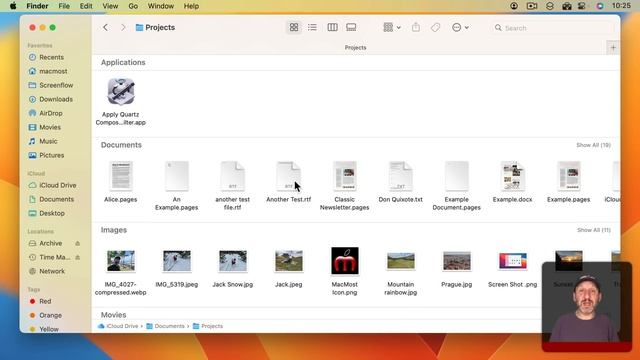Open the Action ellipsis menu
The image size is (640, 360).
click(x=460, y=27)
